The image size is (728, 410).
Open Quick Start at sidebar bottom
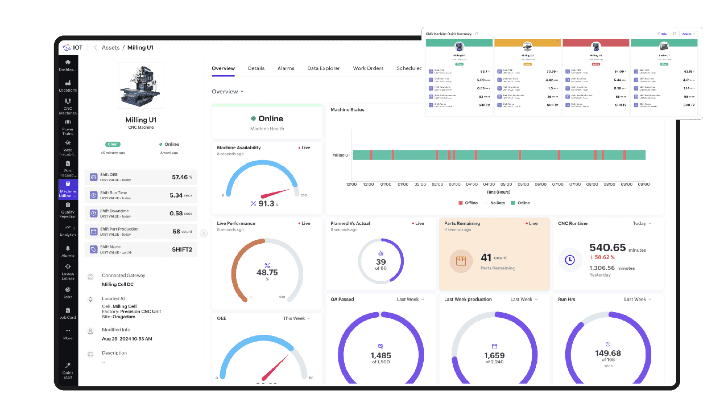click(68, 371)
